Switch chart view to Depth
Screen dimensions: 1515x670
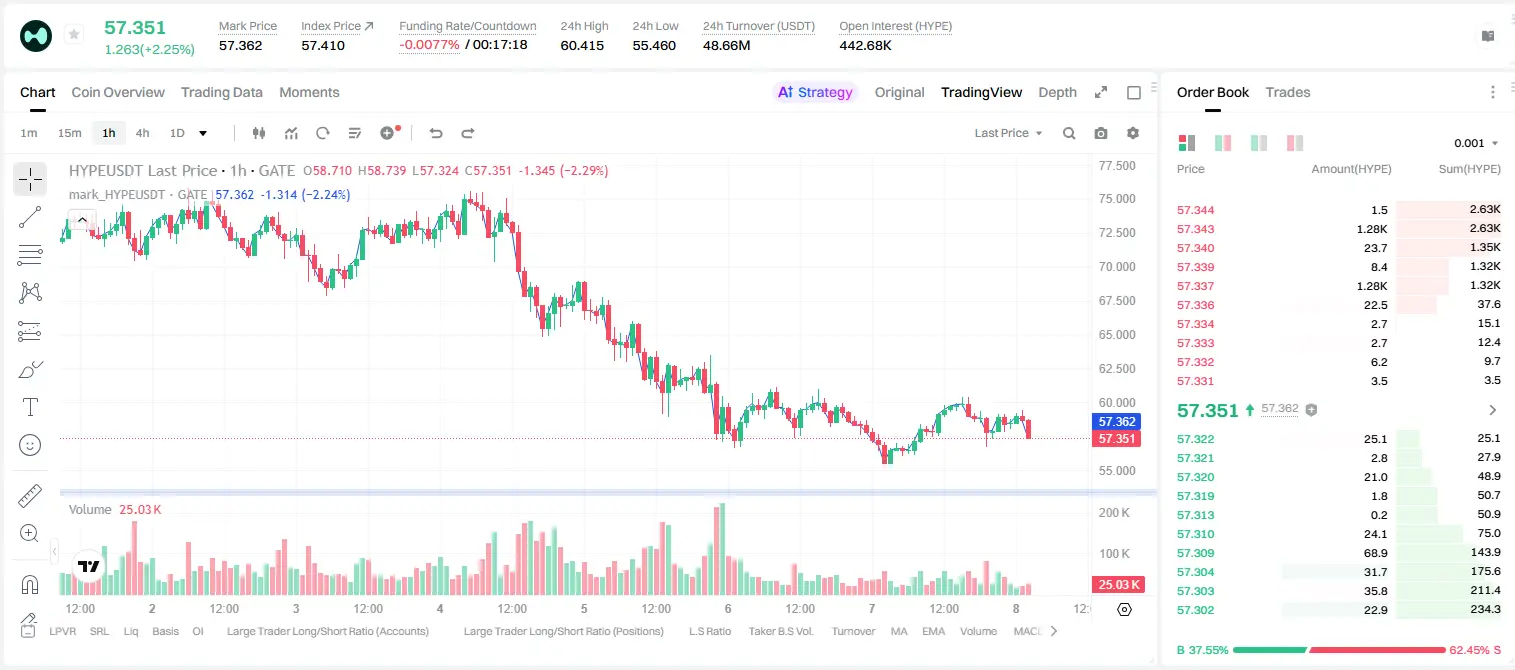[x=1057, y=92]
